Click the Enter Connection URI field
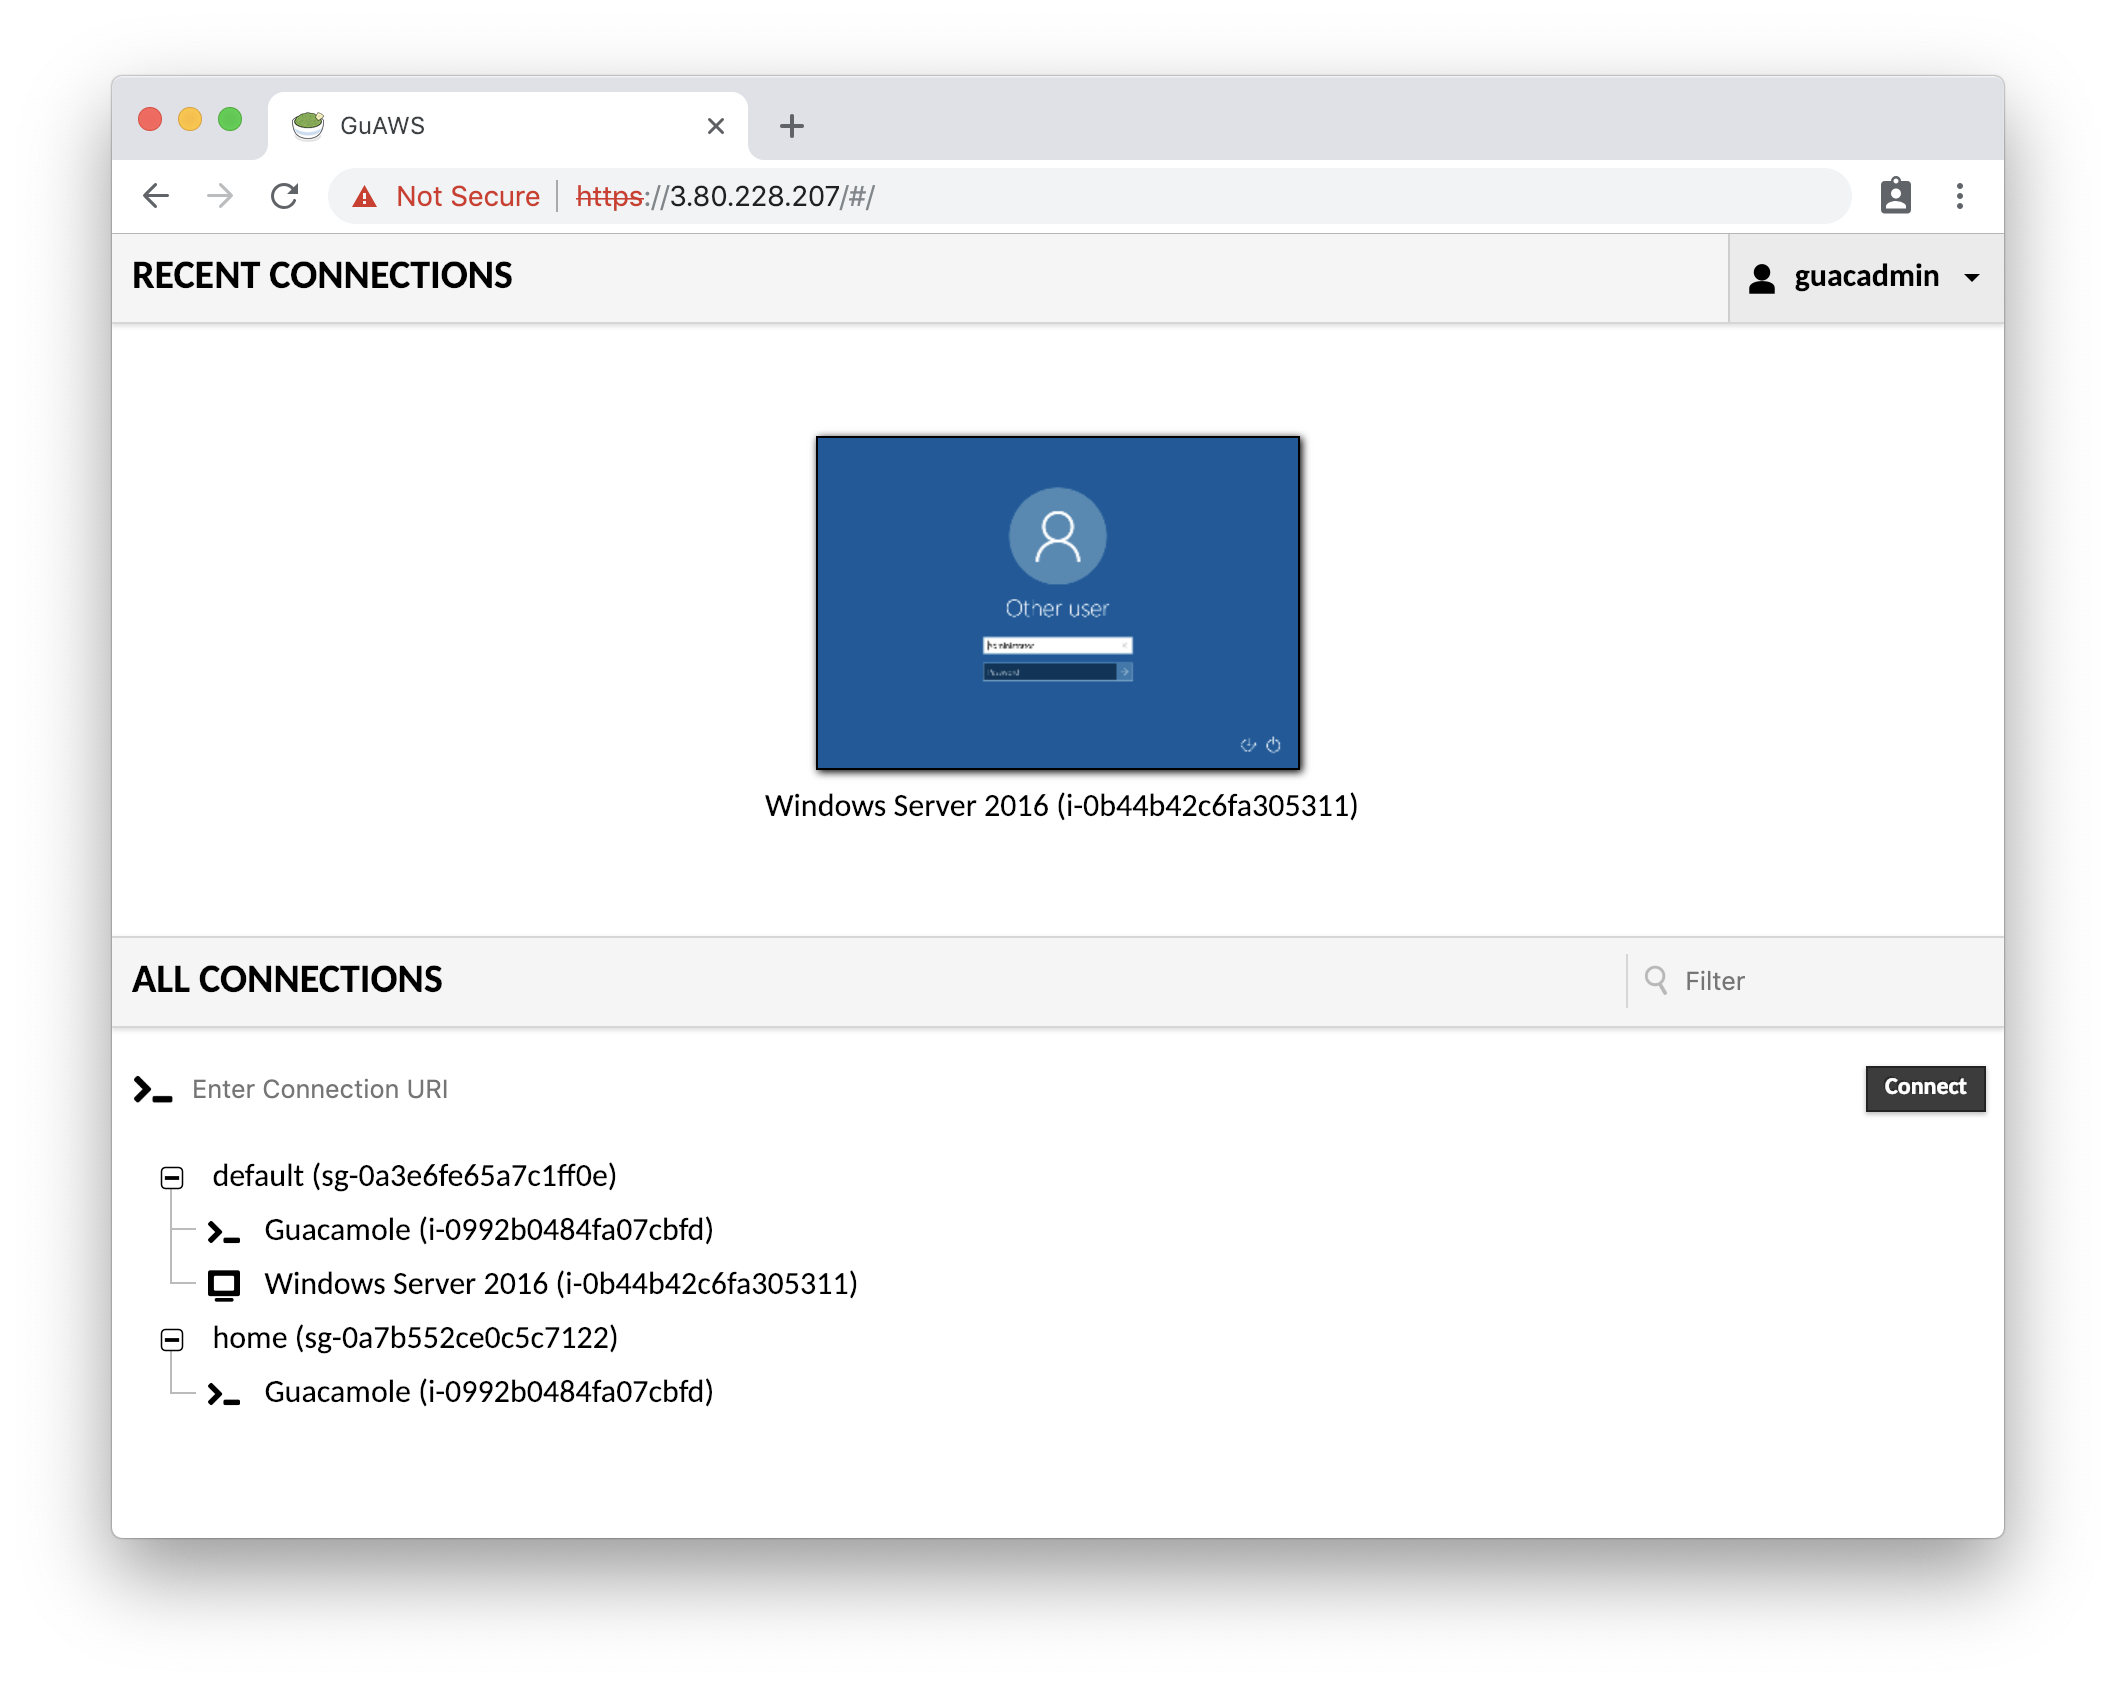 tap(1020, 1089)
